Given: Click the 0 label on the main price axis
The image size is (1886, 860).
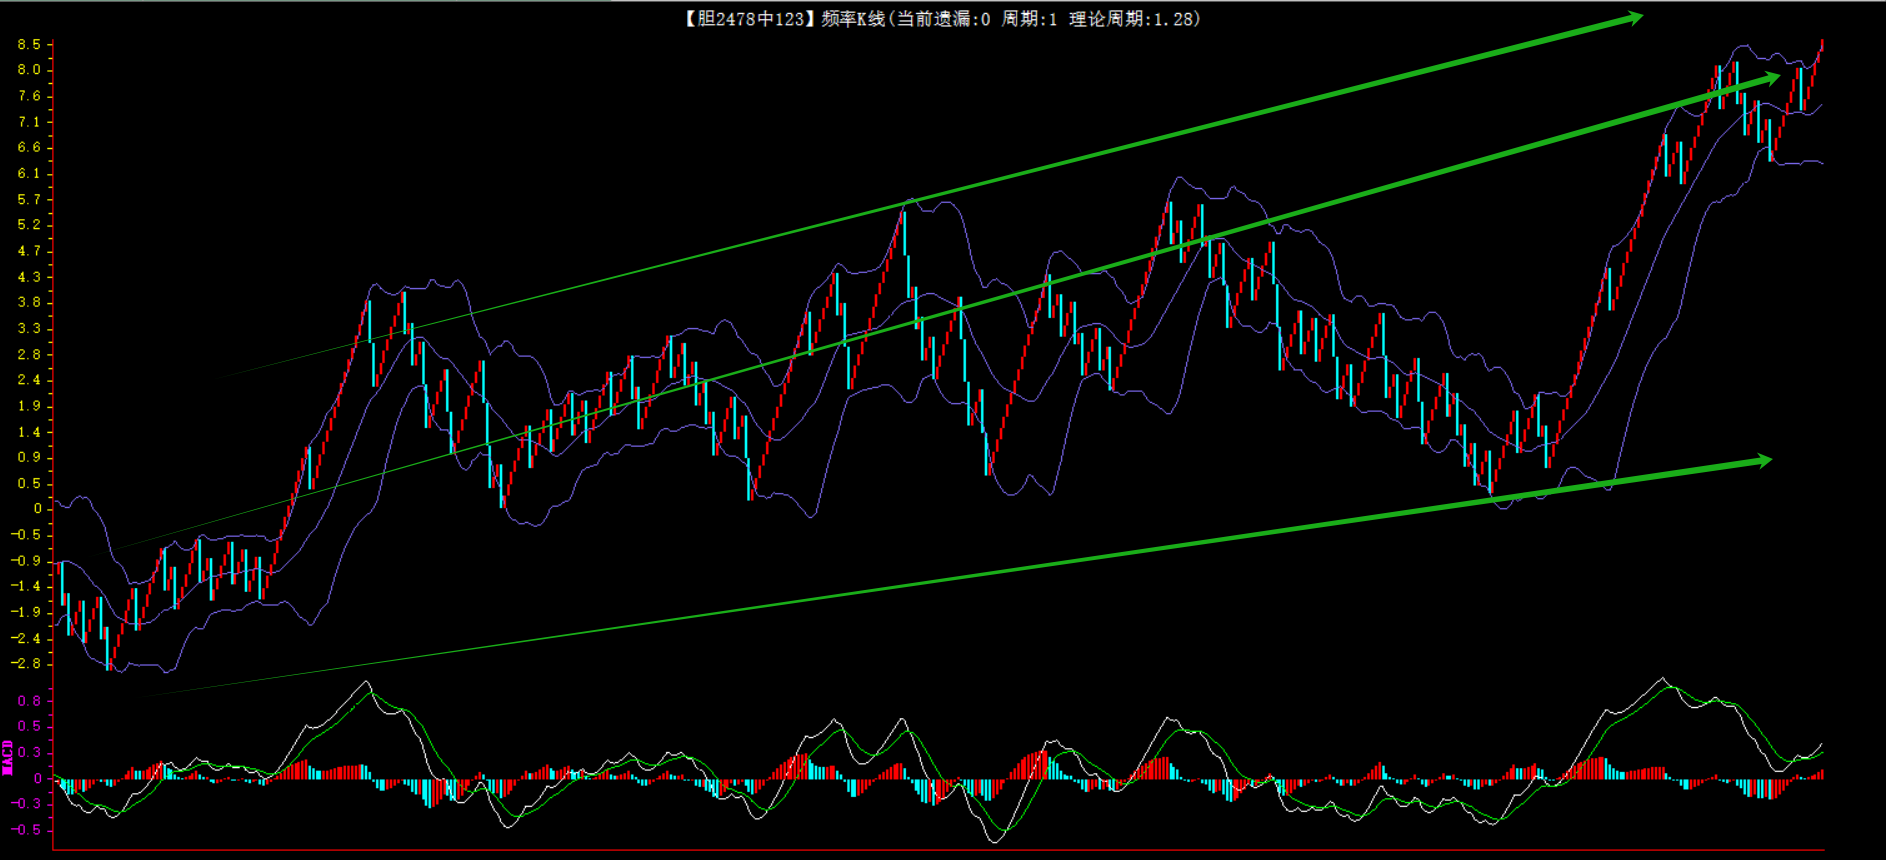Looking at the screenshot, I should point(38,508).
